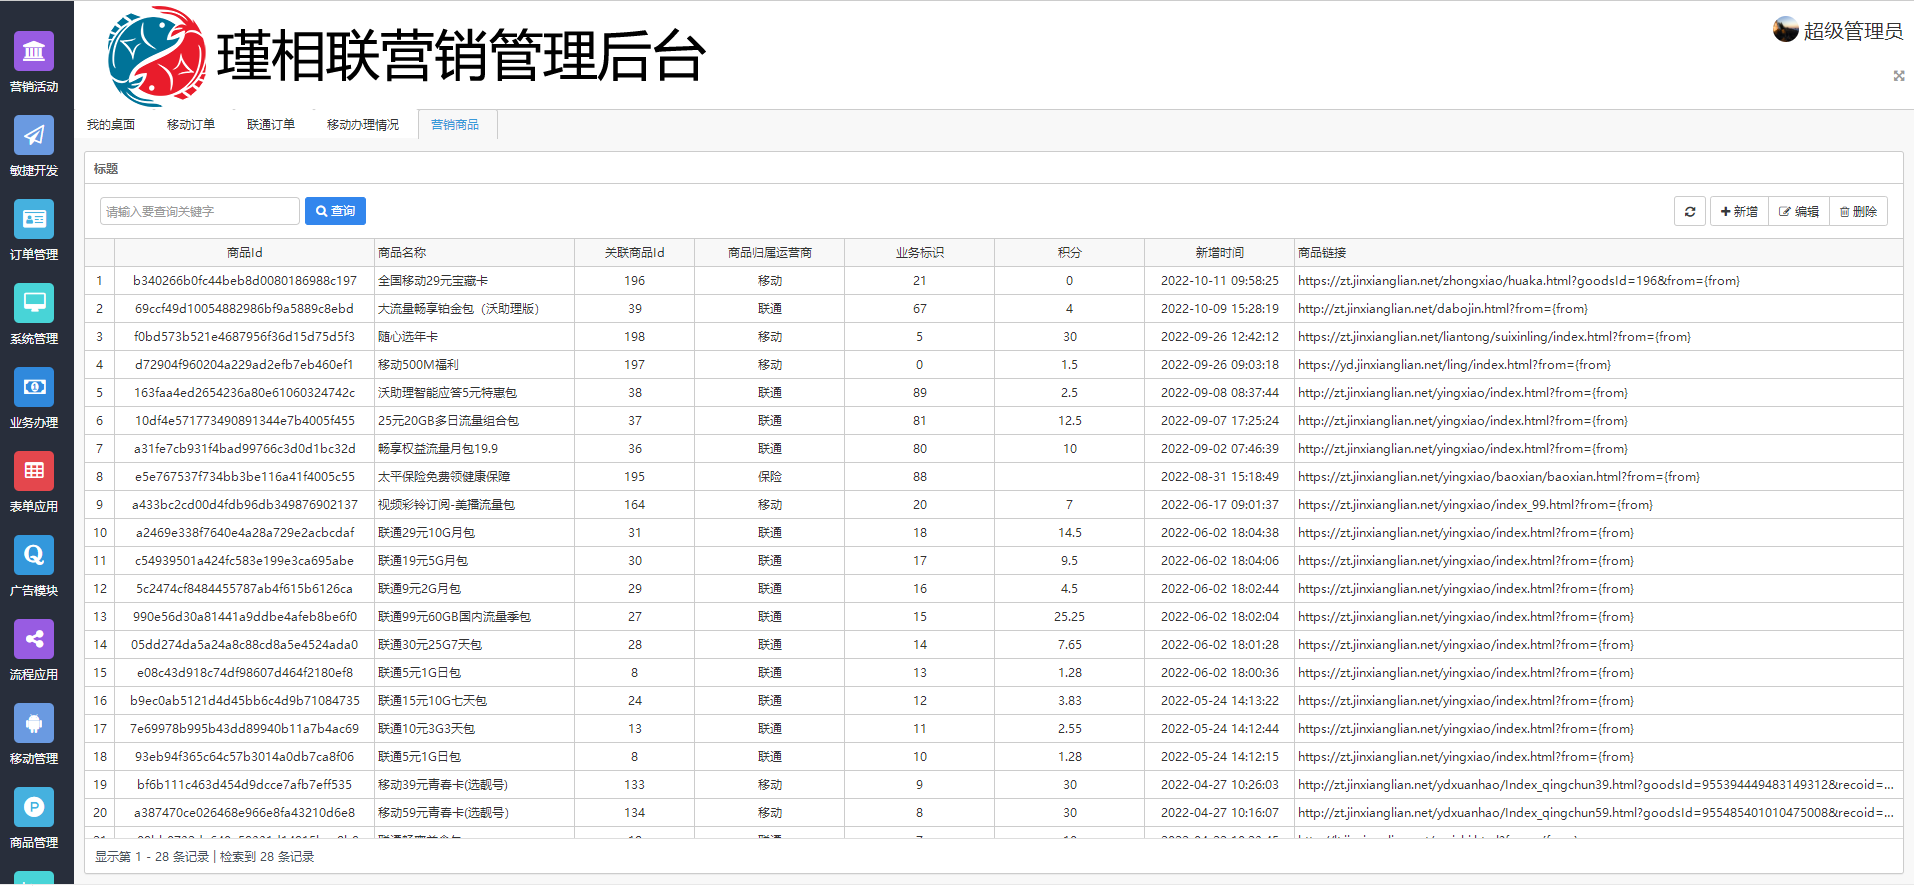Click the 超级管理员 user avatar
This screenshot has height=886, width=1914.
click(1786, 30)
